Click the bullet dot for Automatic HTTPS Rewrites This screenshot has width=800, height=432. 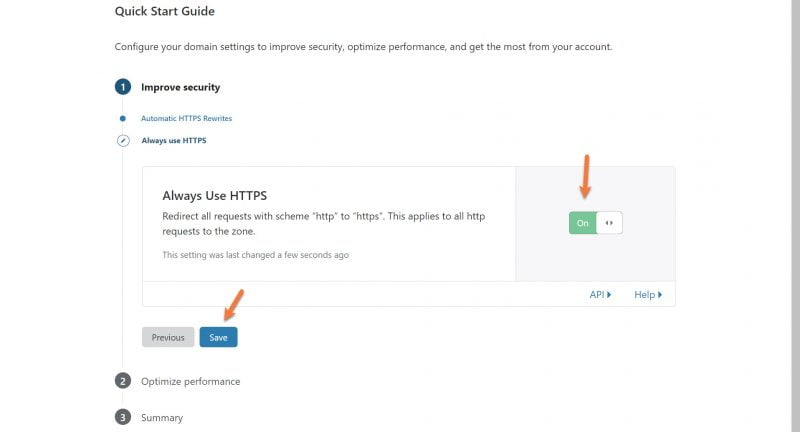(x=122, y=118)
